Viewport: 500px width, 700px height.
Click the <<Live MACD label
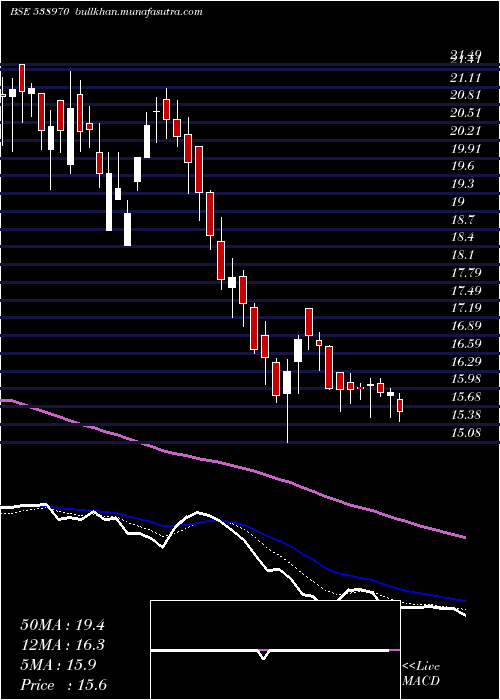tap(421, 674)
